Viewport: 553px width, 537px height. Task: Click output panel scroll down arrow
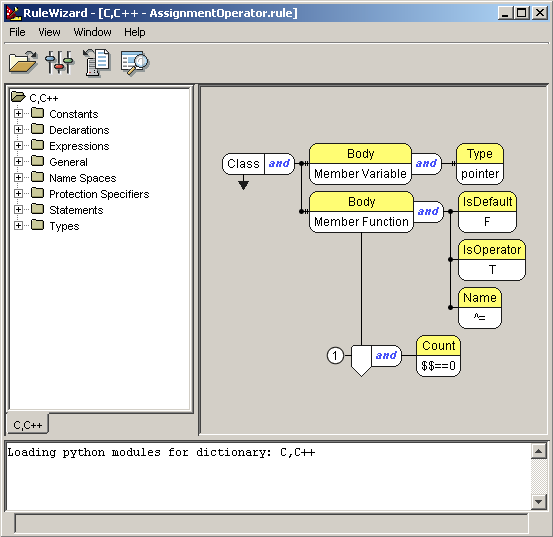[539, 501]
